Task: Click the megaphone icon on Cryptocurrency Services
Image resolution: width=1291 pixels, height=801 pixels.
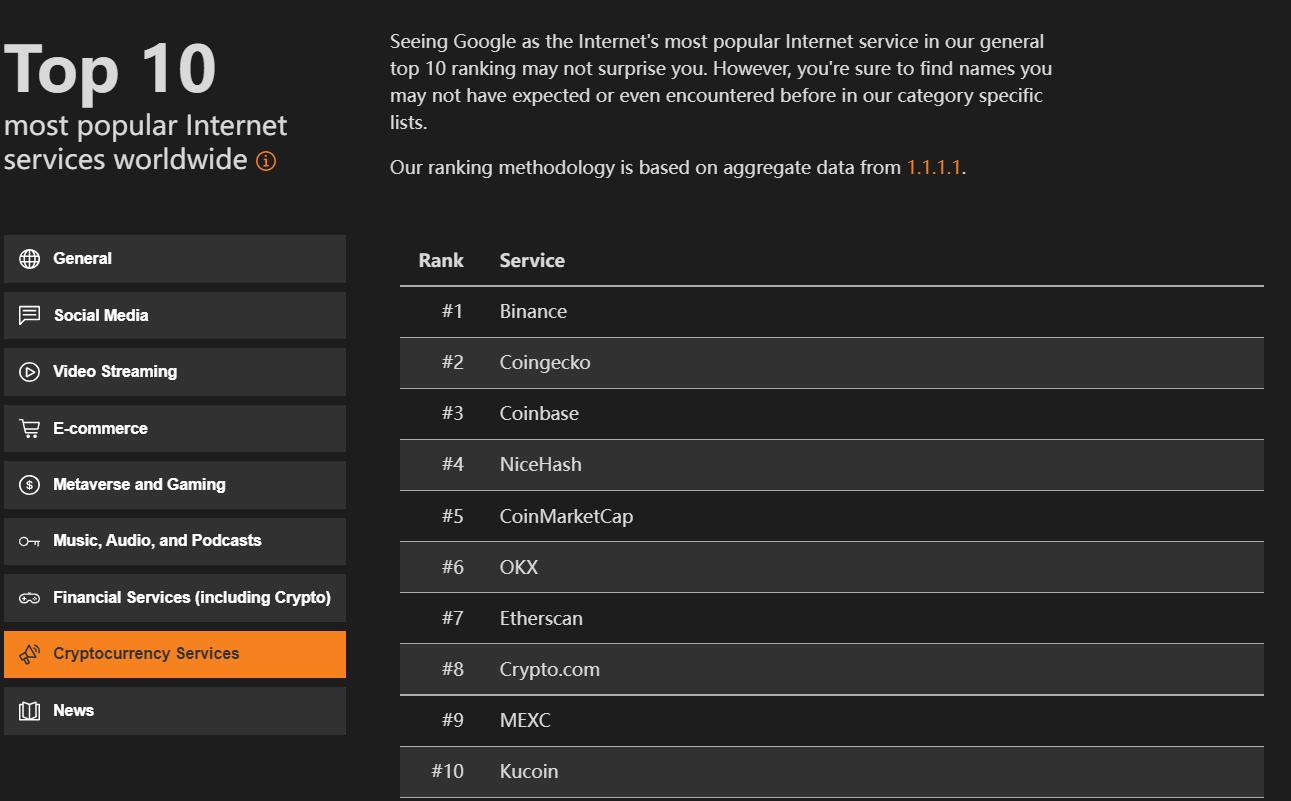Action: pyautogui.click(x=30, y=654)
